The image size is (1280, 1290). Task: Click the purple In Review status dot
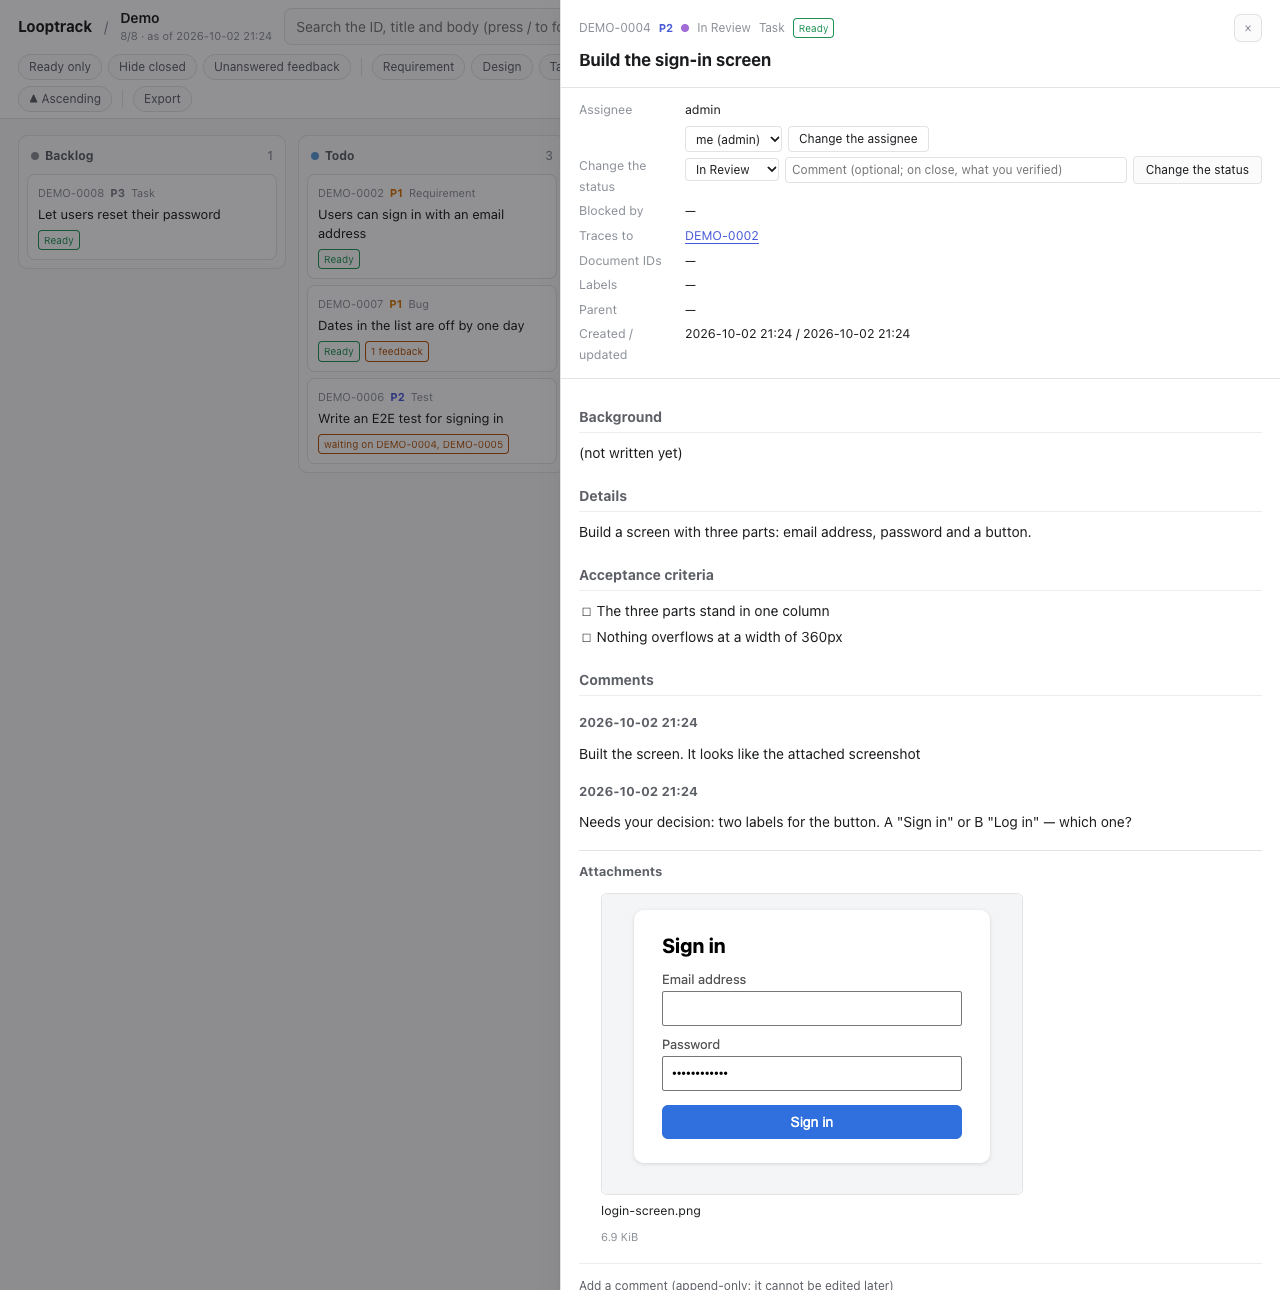[685, 28]
